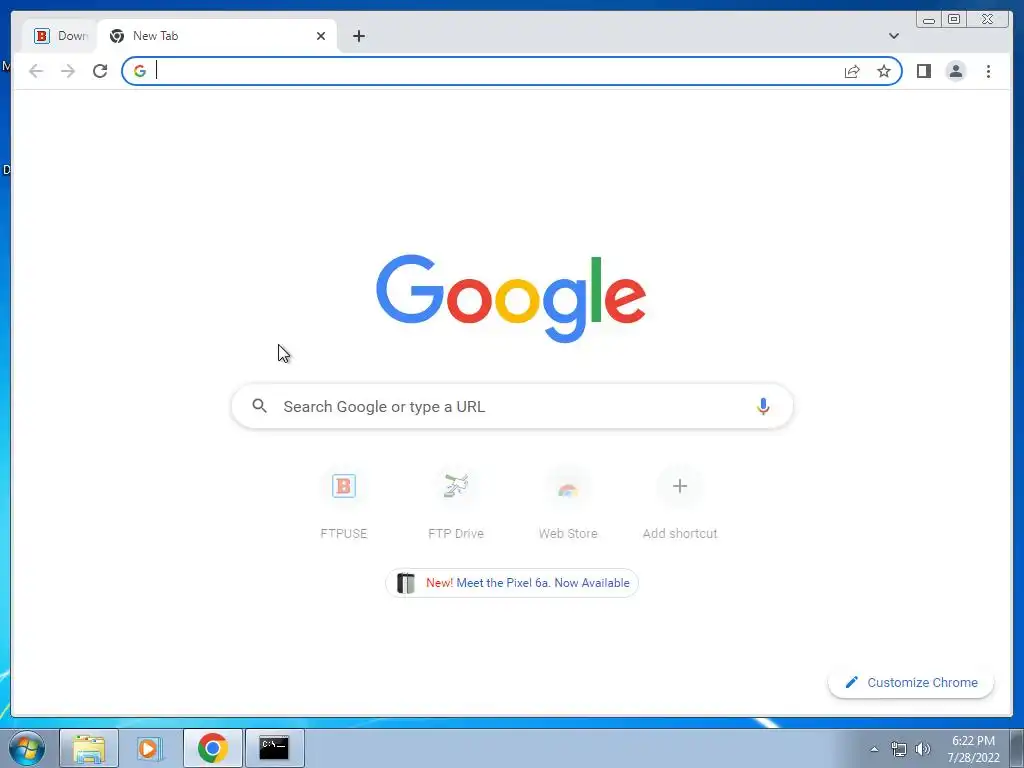
Task: Minimize the Chrome window
Action: point(929,20)
